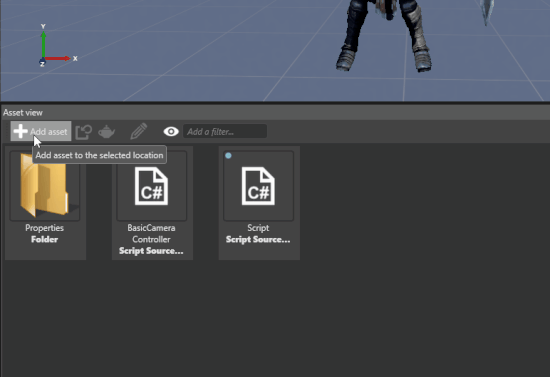Click empty area of asset view
The width and height of the screenshot is (550, 377).
click(386, 298)
